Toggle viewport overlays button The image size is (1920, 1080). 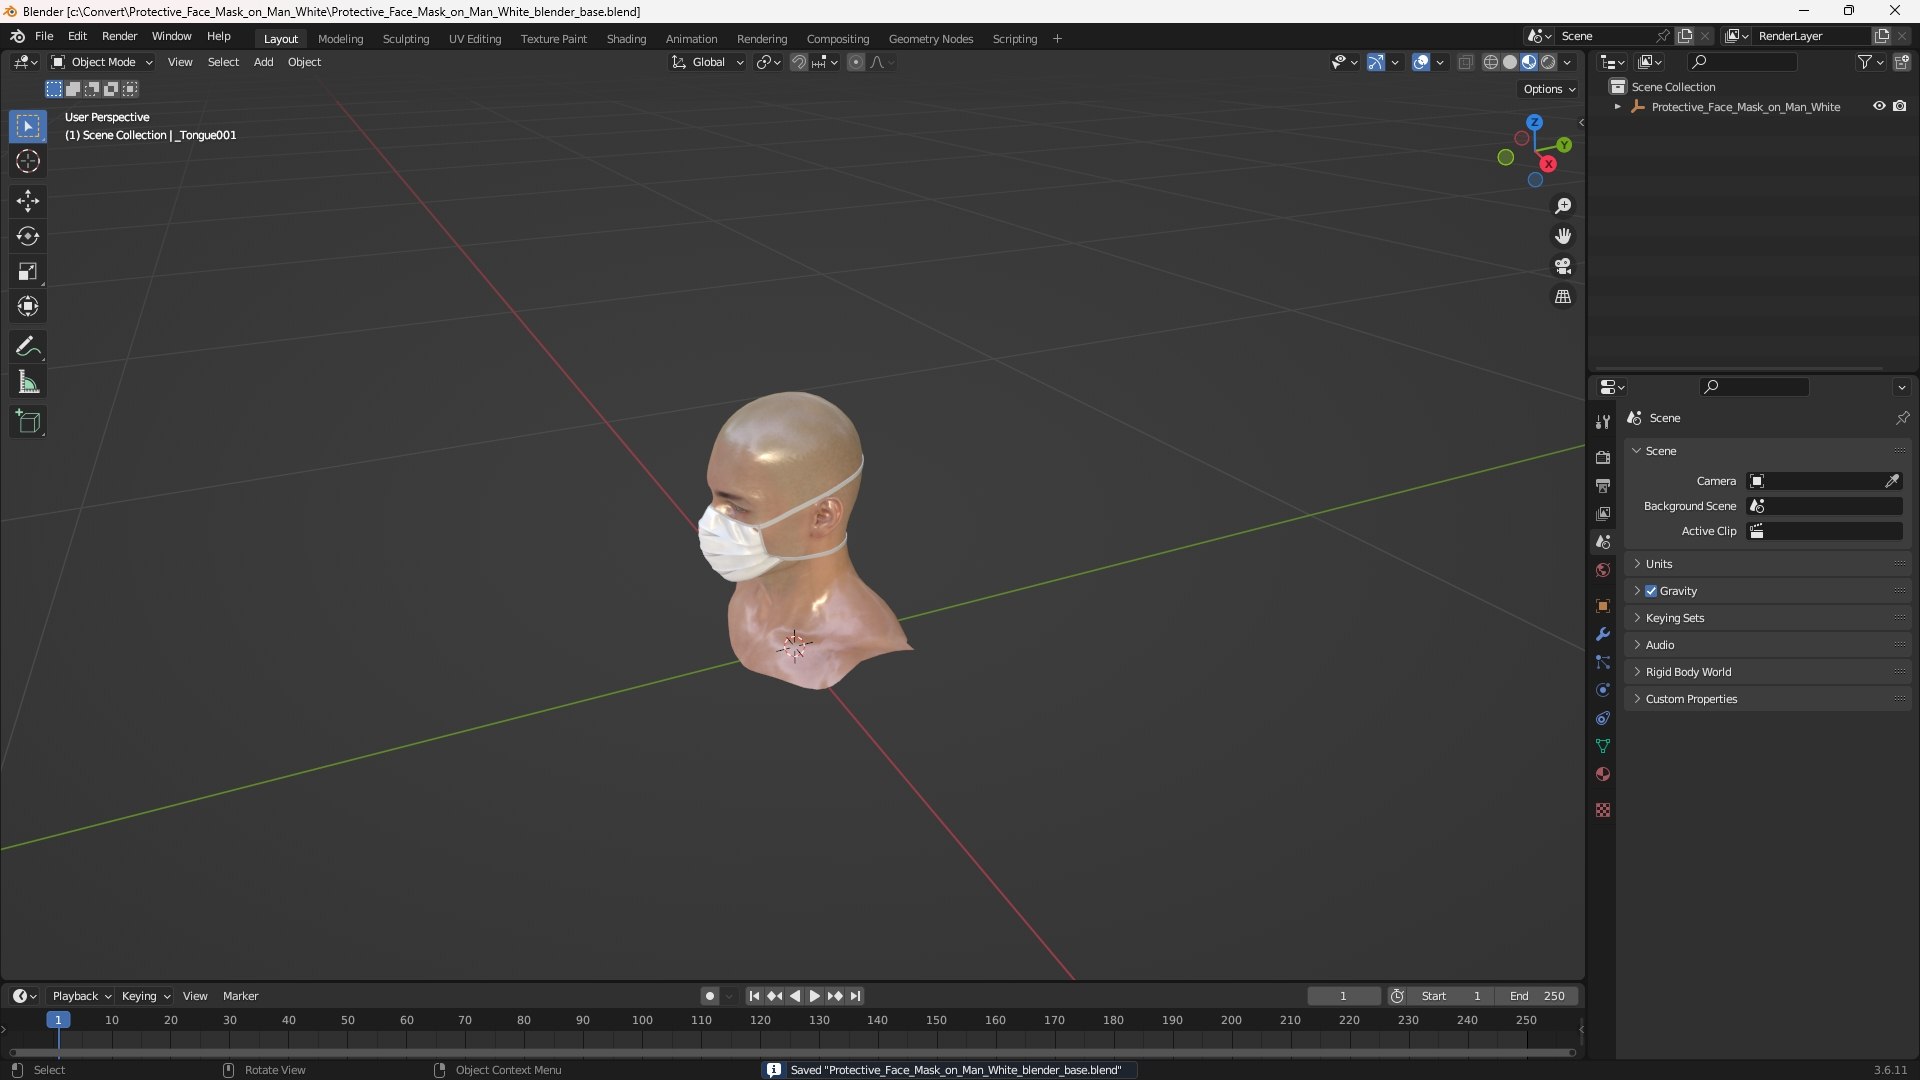[1421, 62]
